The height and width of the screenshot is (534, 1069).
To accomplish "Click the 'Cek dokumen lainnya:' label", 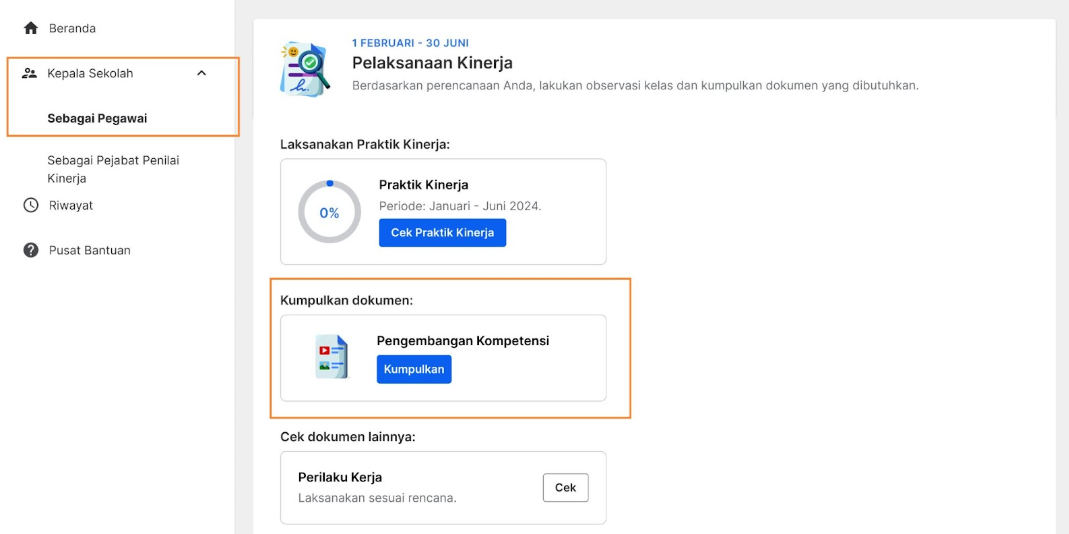I will [x=348, y=436].
